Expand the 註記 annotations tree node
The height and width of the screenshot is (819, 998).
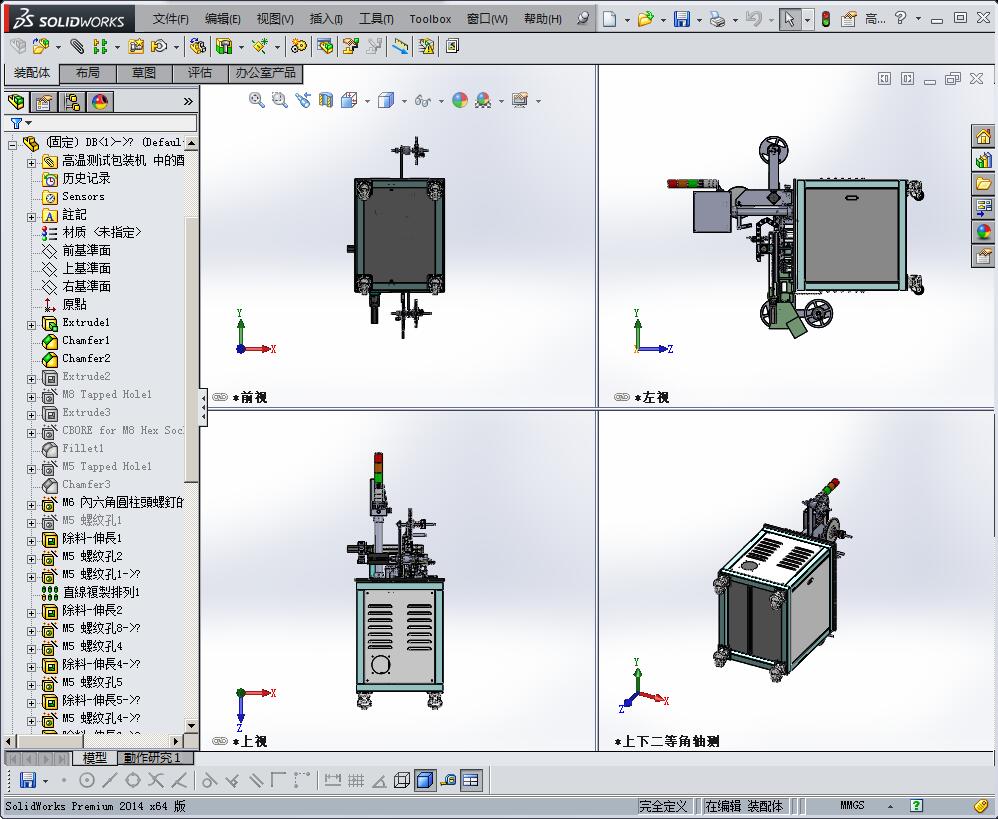point(31,215)
